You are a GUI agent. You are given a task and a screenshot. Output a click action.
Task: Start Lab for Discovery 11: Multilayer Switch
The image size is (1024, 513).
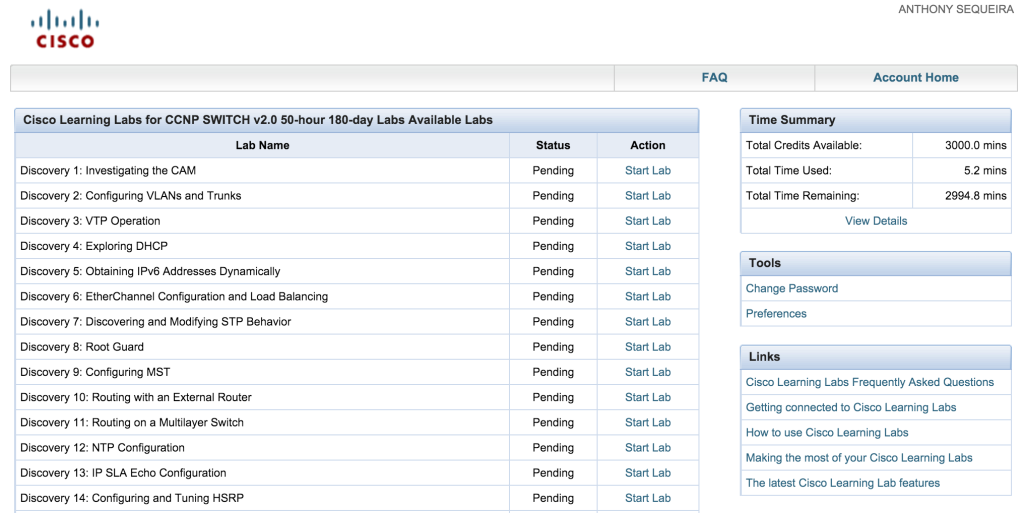[x=647, y=423]
